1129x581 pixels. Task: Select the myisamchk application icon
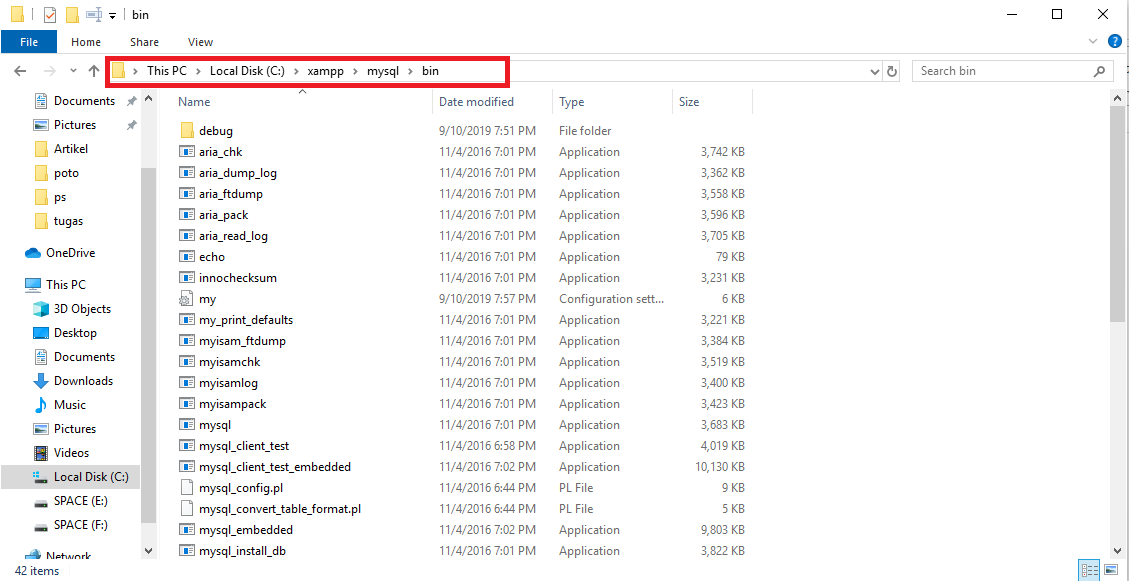187,361
